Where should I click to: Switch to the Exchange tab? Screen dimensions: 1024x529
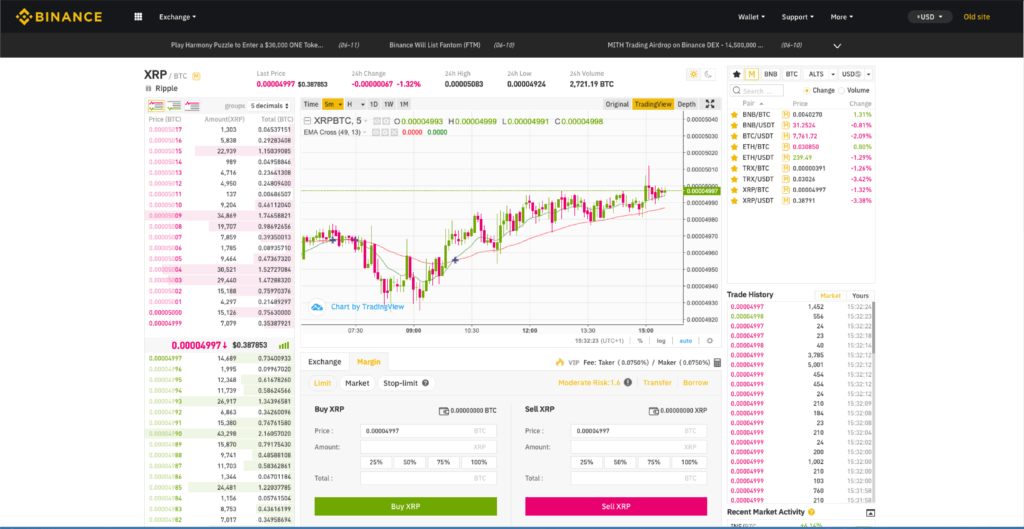pyautogui.click(x=324, y=361)
